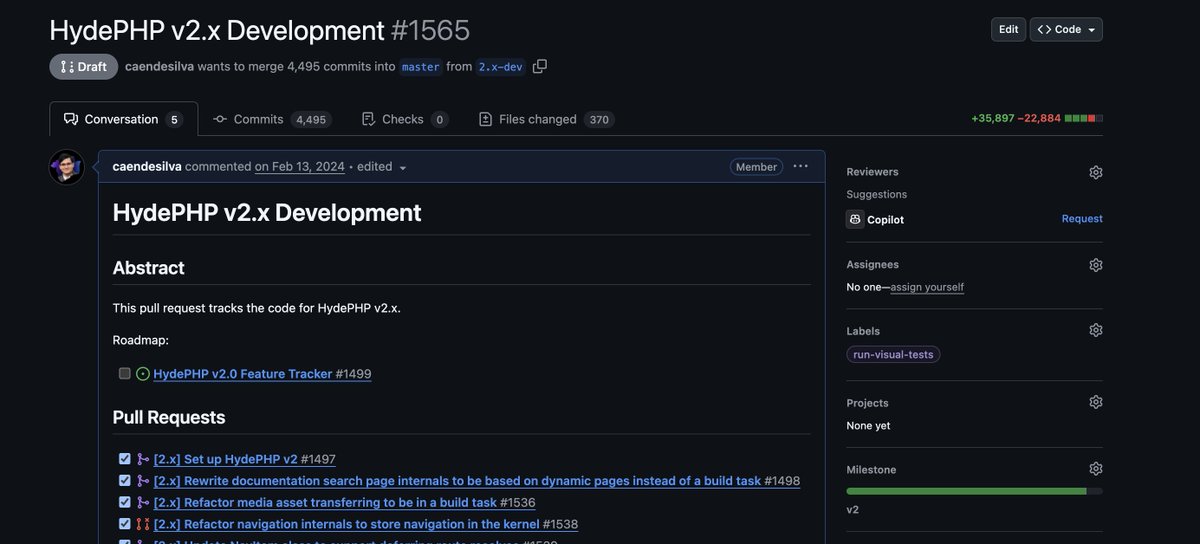Viewport: 1200px width, 544px height.
Task: Open Assignees settings gear
Action: 1096,265
